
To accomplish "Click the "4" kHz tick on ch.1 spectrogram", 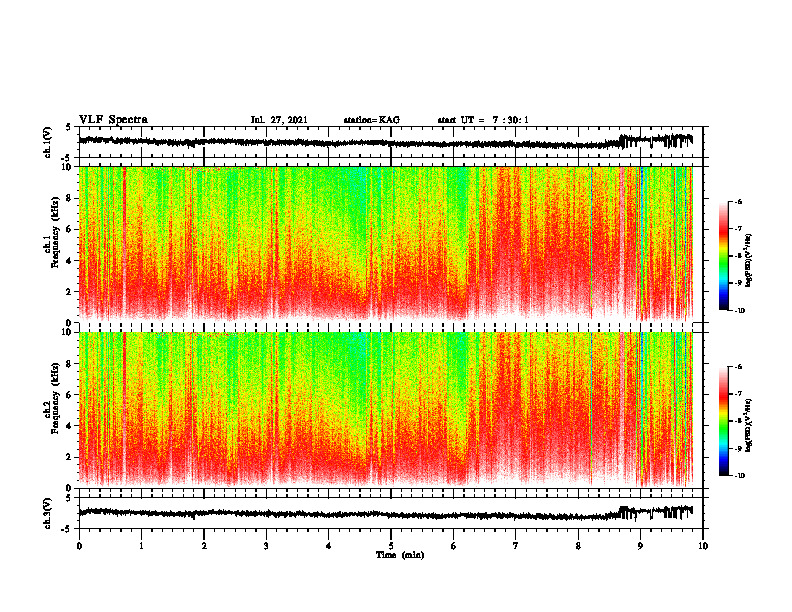I will tap(70, 261).
